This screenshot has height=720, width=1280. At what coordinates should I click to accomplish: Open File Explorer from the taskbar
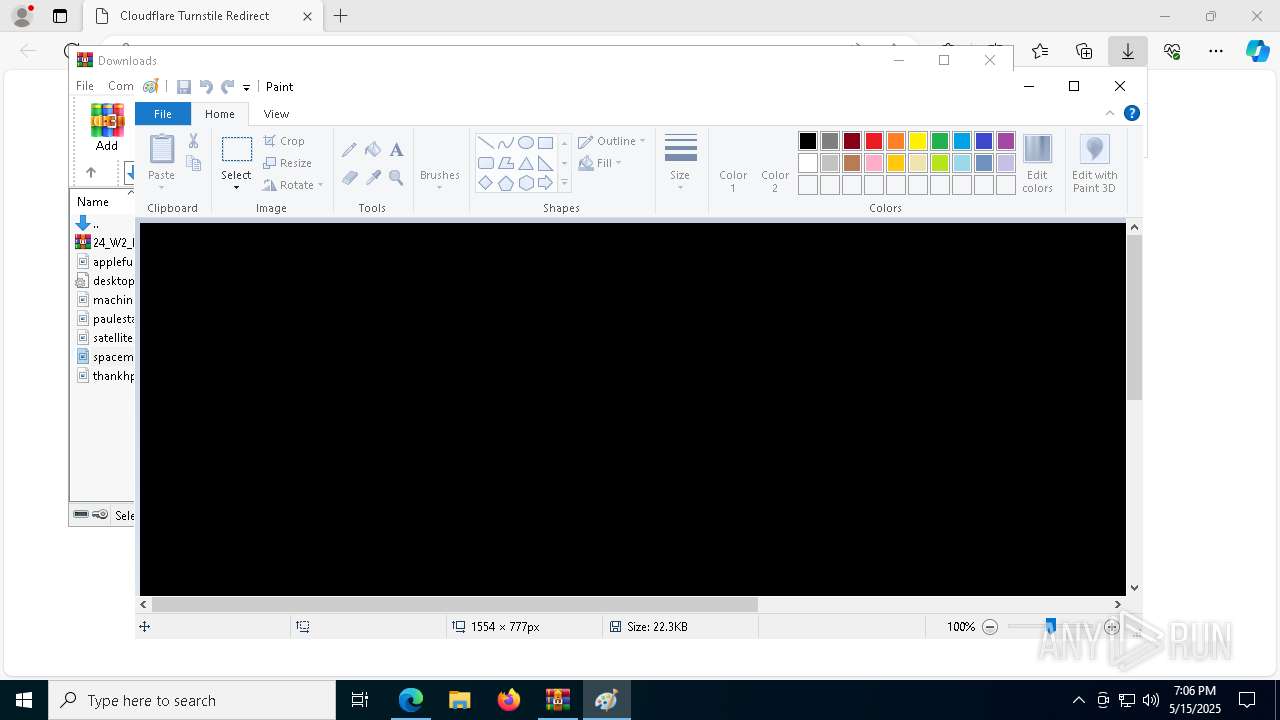point(460,700)
